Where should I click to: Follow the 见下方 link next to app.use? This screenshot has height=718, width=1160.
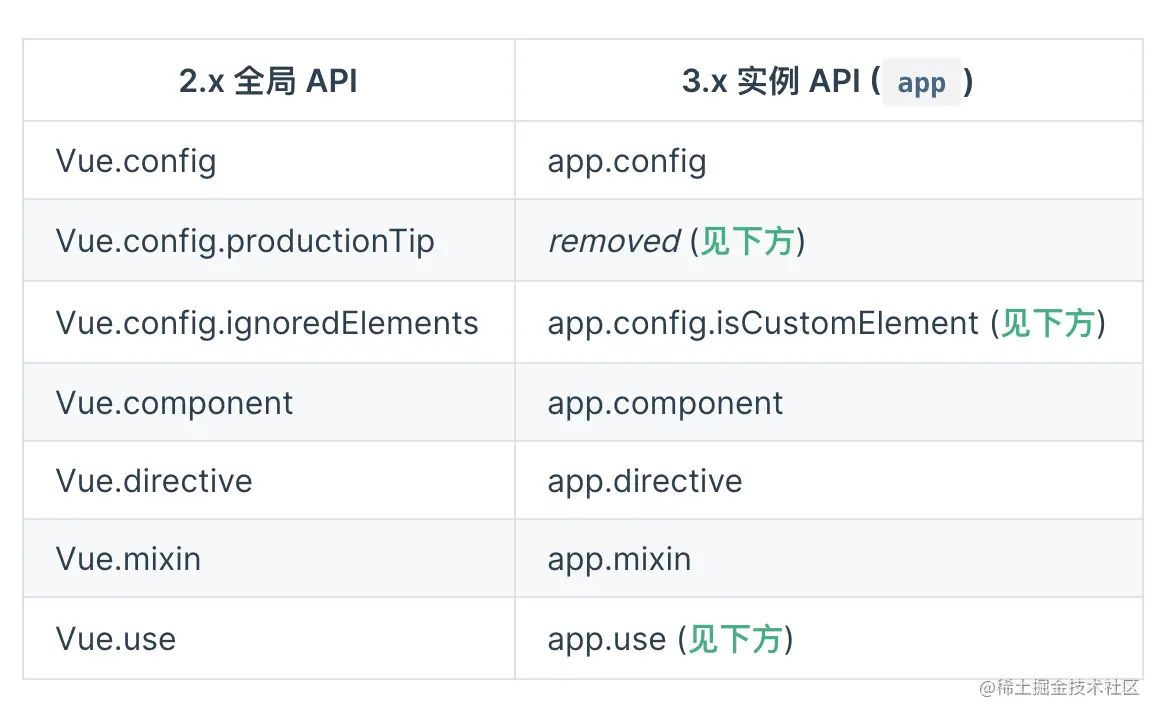735,639
